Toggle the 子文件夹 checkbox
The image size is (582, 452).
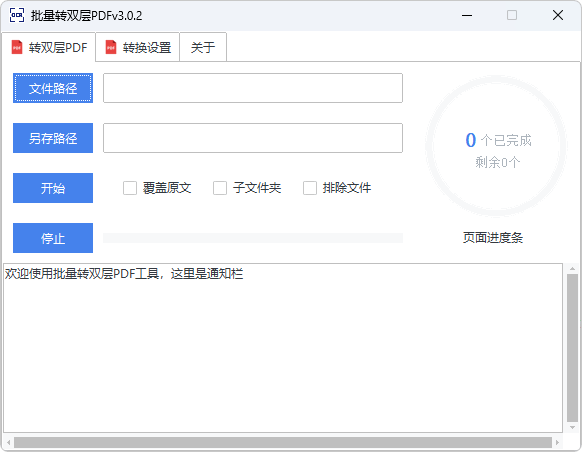(x=220, y=188)
